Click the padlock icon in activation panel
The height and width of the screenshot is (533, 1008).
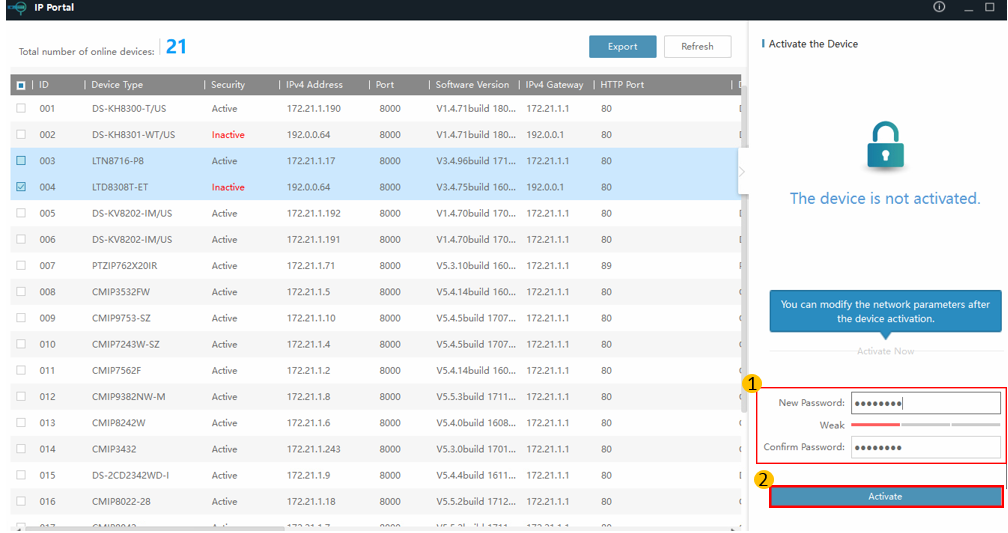884,145
